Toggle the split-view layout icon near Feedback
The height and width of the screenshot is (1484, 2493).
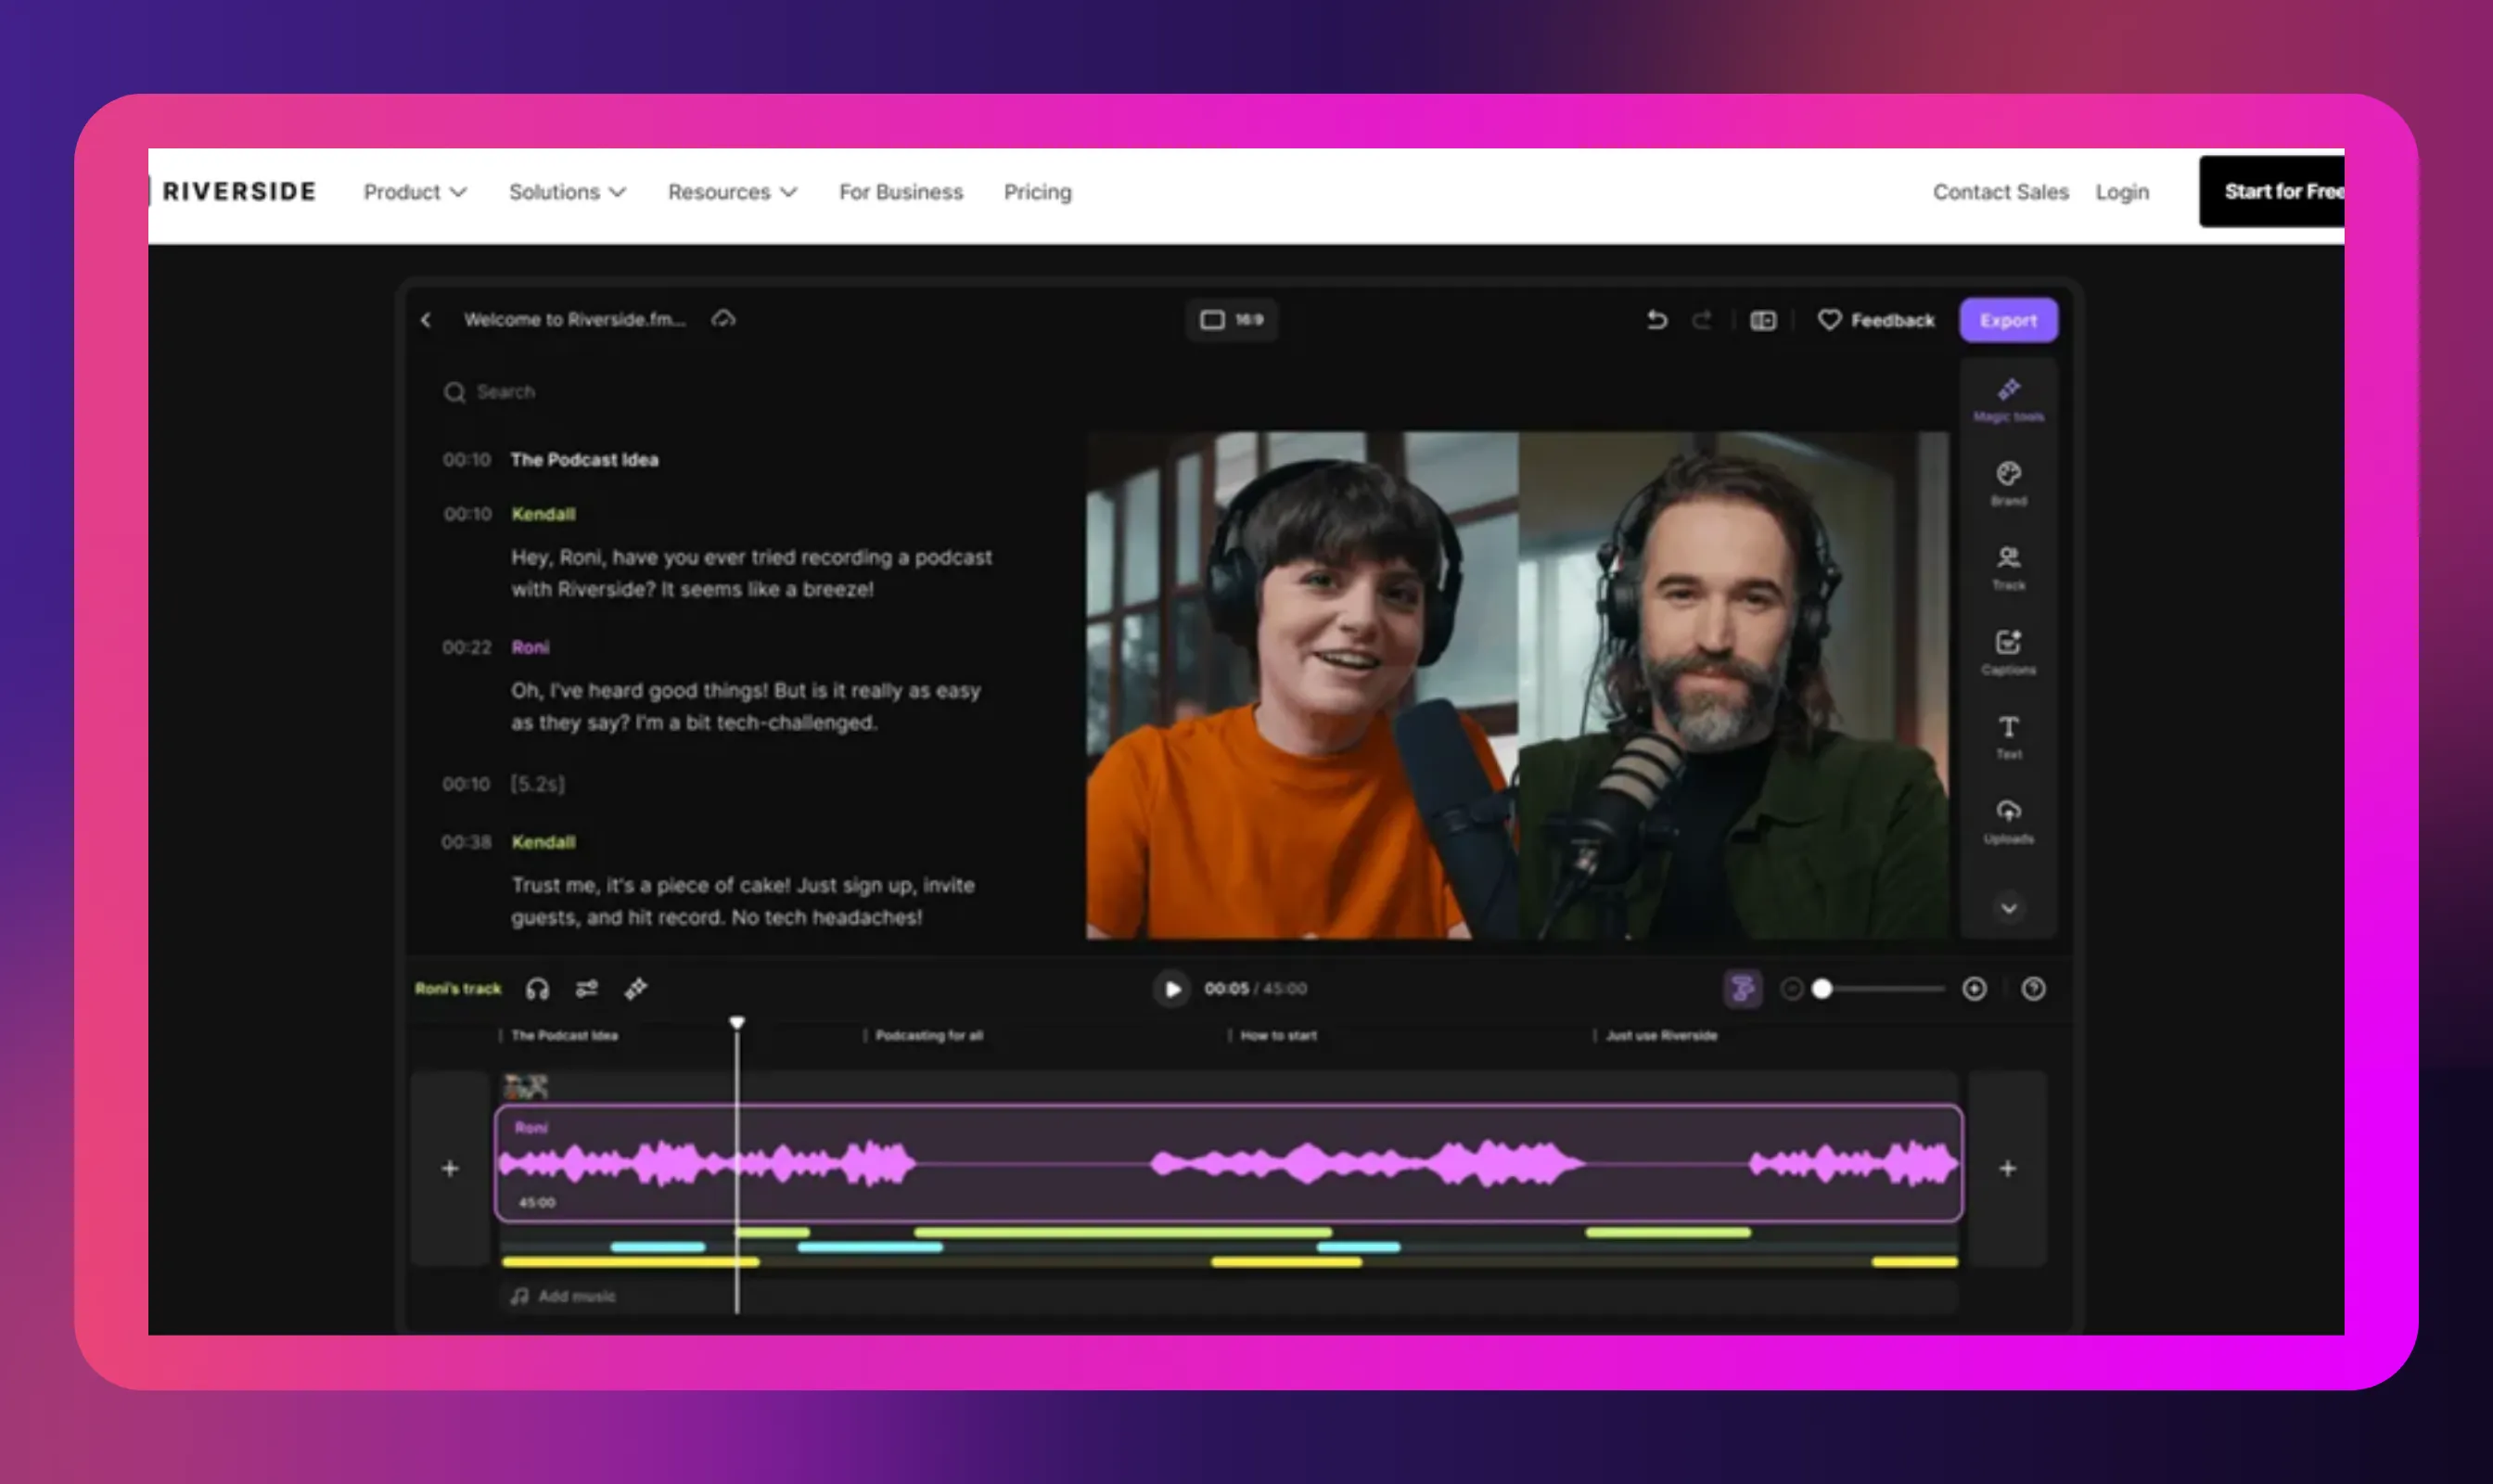[x=1762, y=320]
